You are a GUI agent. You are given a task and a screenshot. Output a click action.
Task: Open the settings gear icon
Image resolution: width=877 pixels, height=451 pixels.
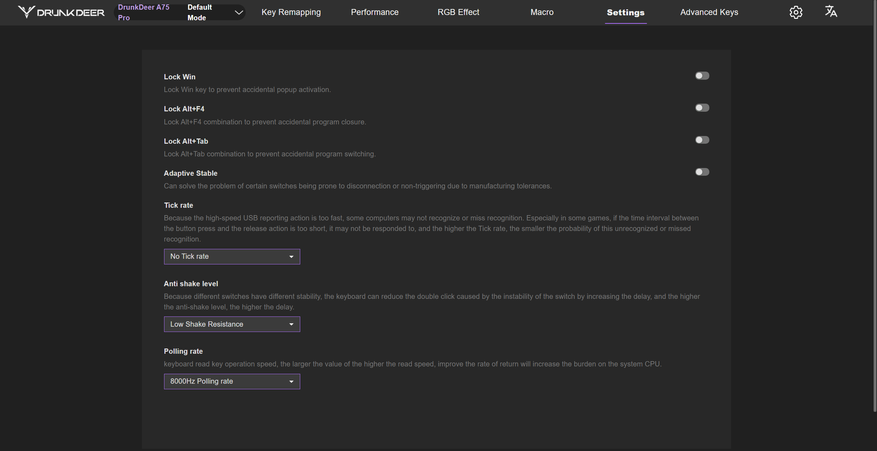pos(796,12)
